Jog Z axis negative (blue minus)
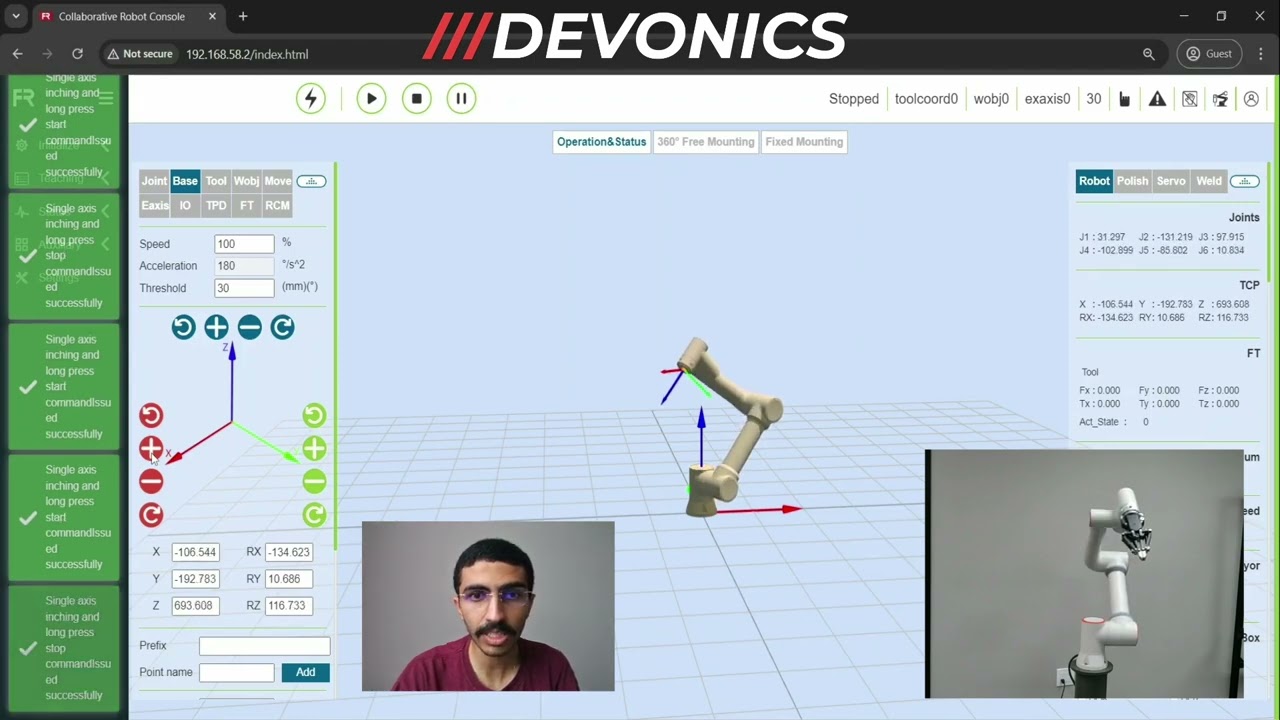 (x=249, y=327)
